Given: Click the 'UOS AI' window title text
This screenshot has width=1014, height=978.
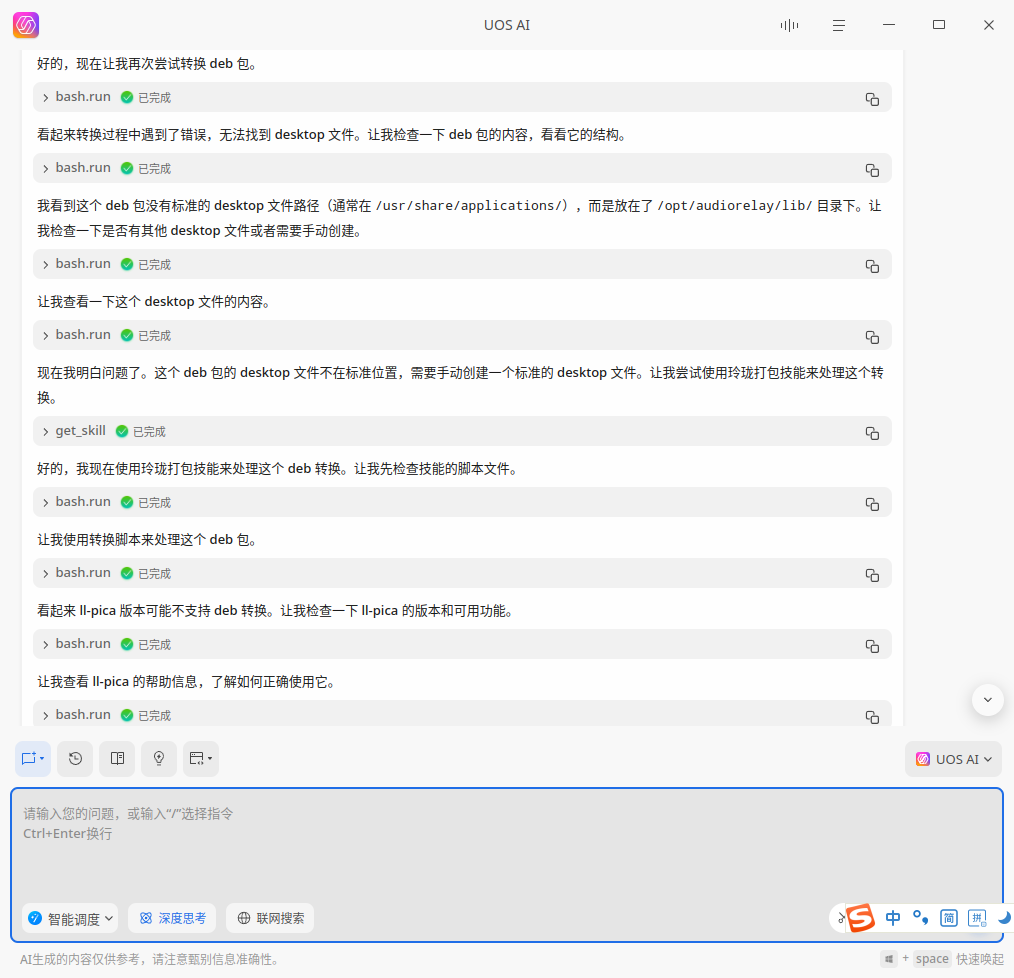Looking at the screenshot, I should pos(507,25).
